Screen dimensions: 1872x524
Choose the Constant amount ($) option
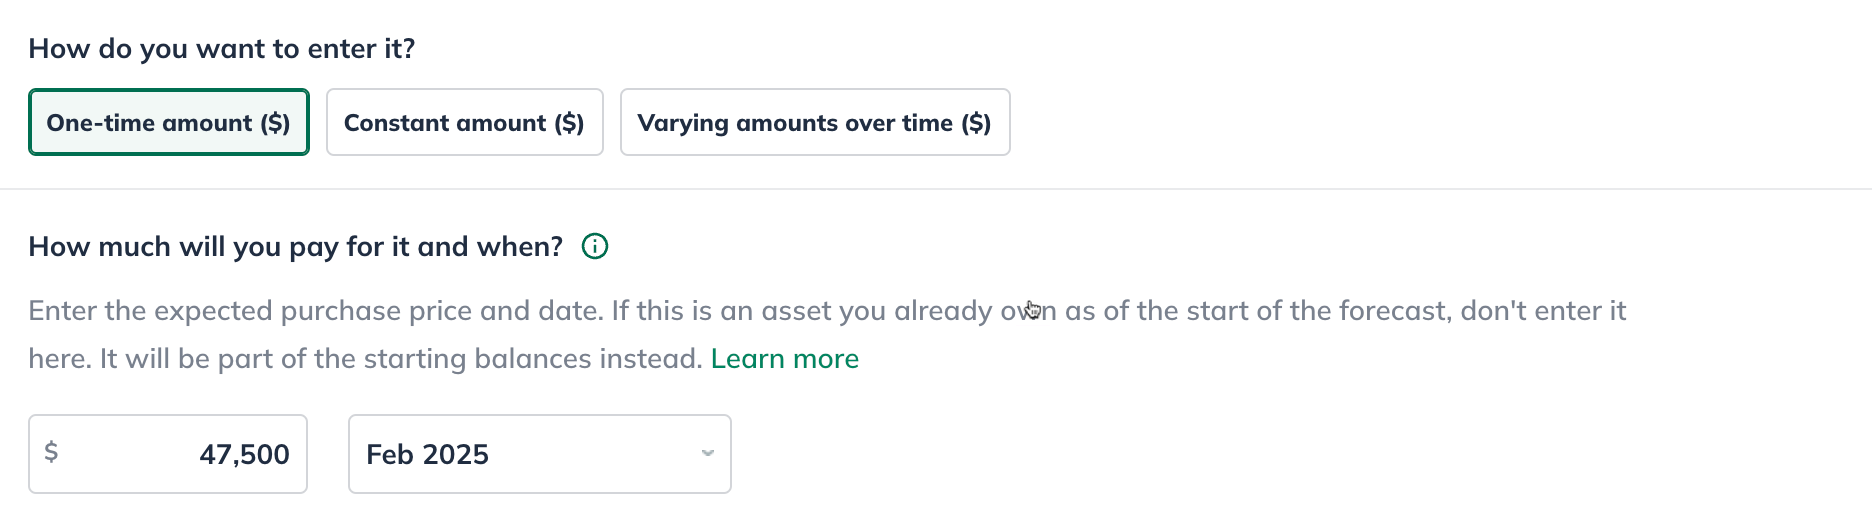click(x=464, y=123)
